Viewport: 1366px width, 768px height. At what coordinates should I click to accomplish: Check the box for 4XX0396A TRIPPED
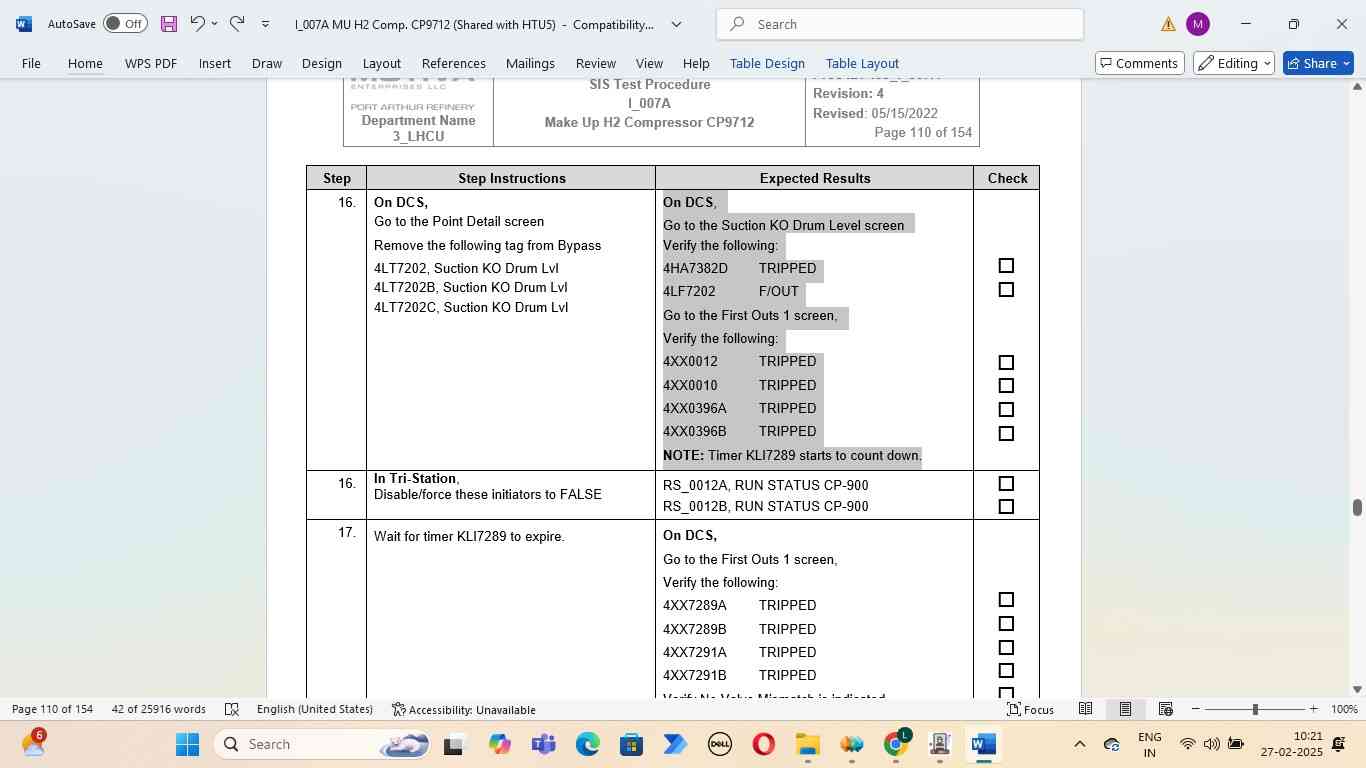point(1006,410)
